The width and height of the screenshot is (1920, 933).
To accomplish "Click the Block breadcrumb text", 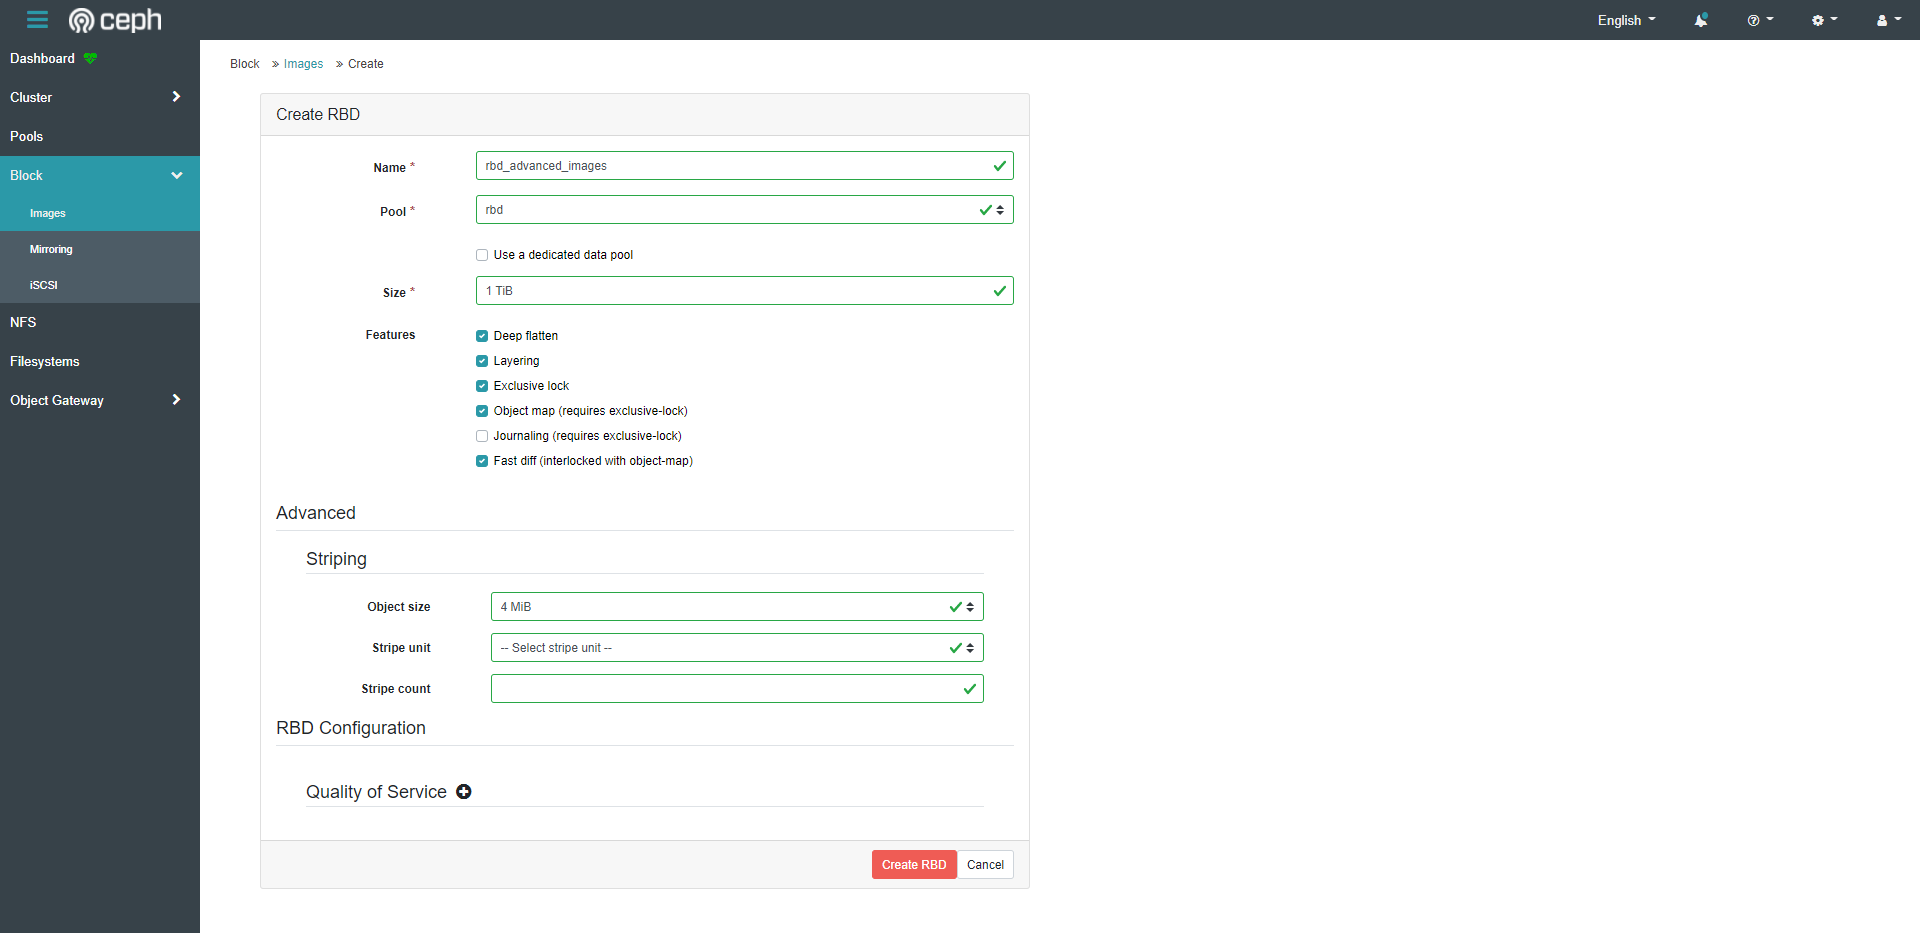I will coord(245,64).
